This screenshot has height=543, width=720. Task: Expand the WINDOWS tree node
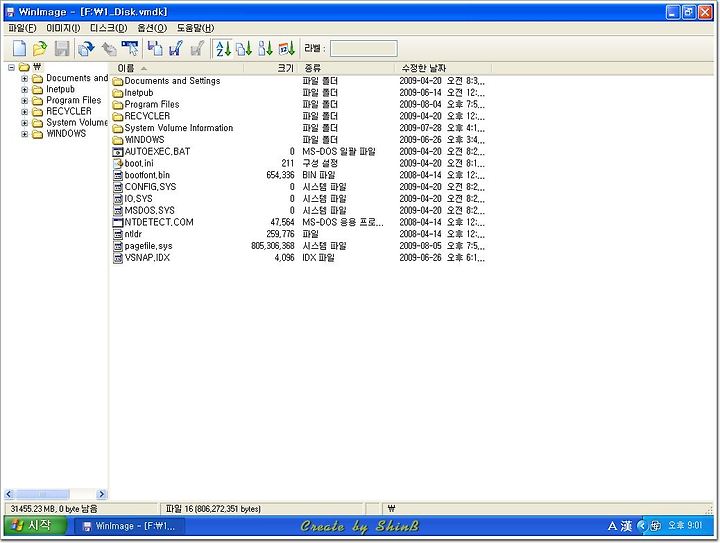[24, 134]
